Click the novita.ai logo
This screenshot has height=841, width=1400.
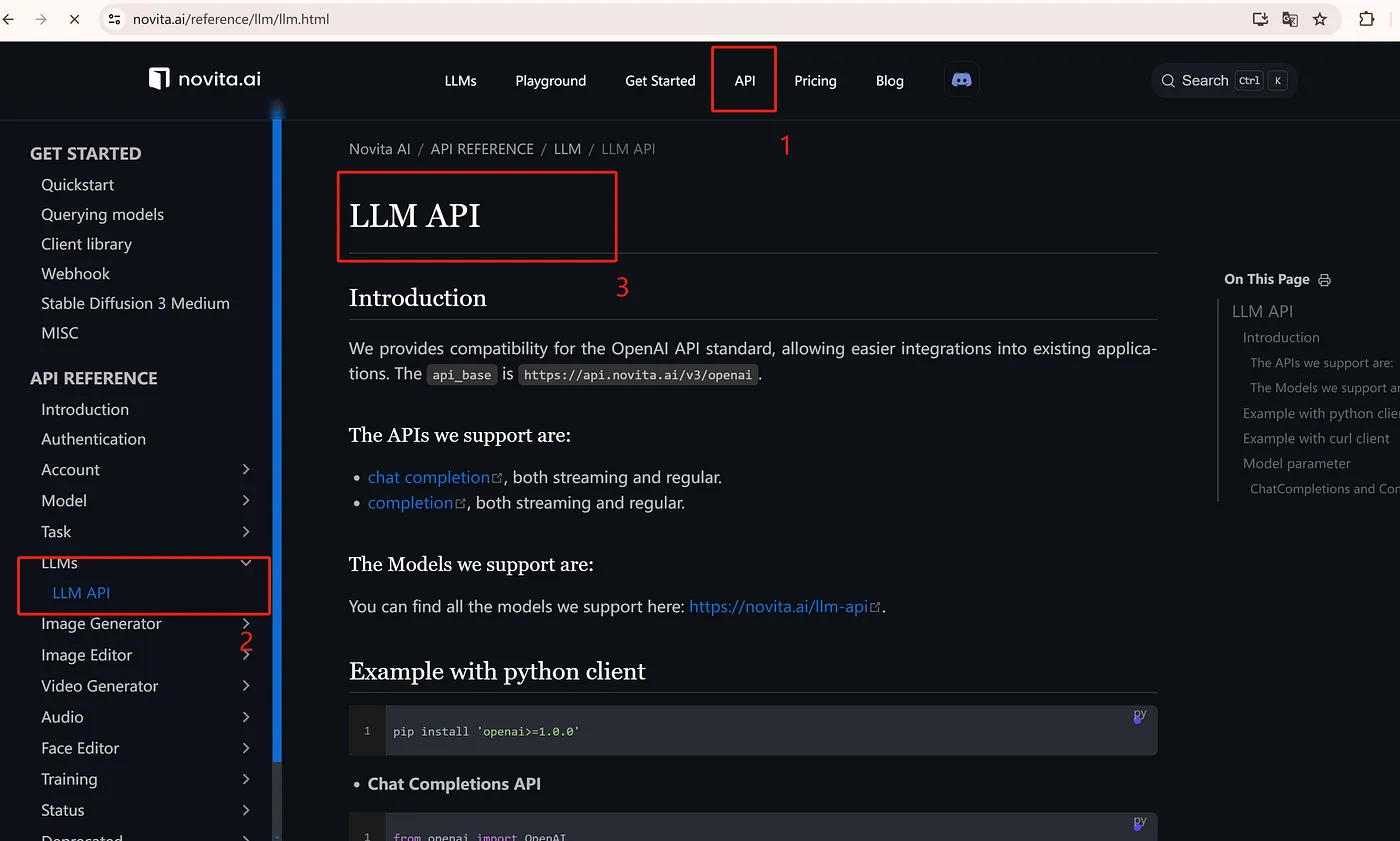click(x=205, y=79)
